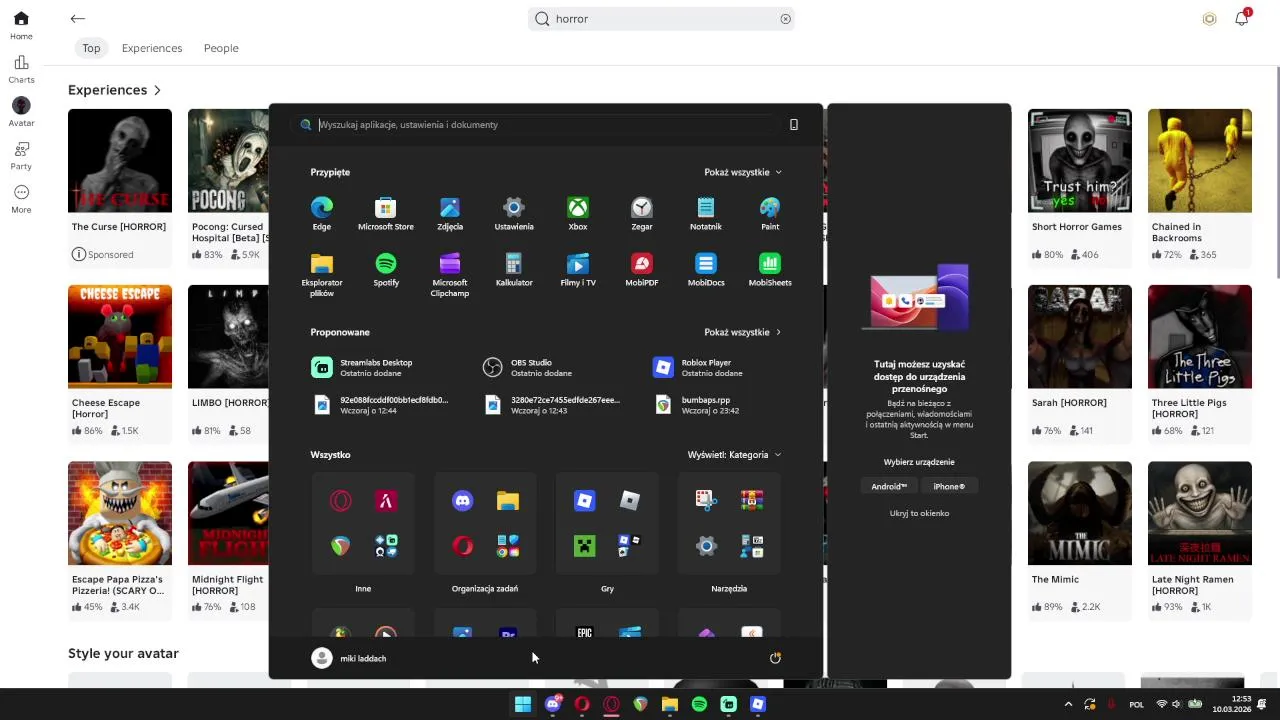Open The Mimic game thumbnail
Screen dimensions: 1280x720
[x=1080, y=513]
